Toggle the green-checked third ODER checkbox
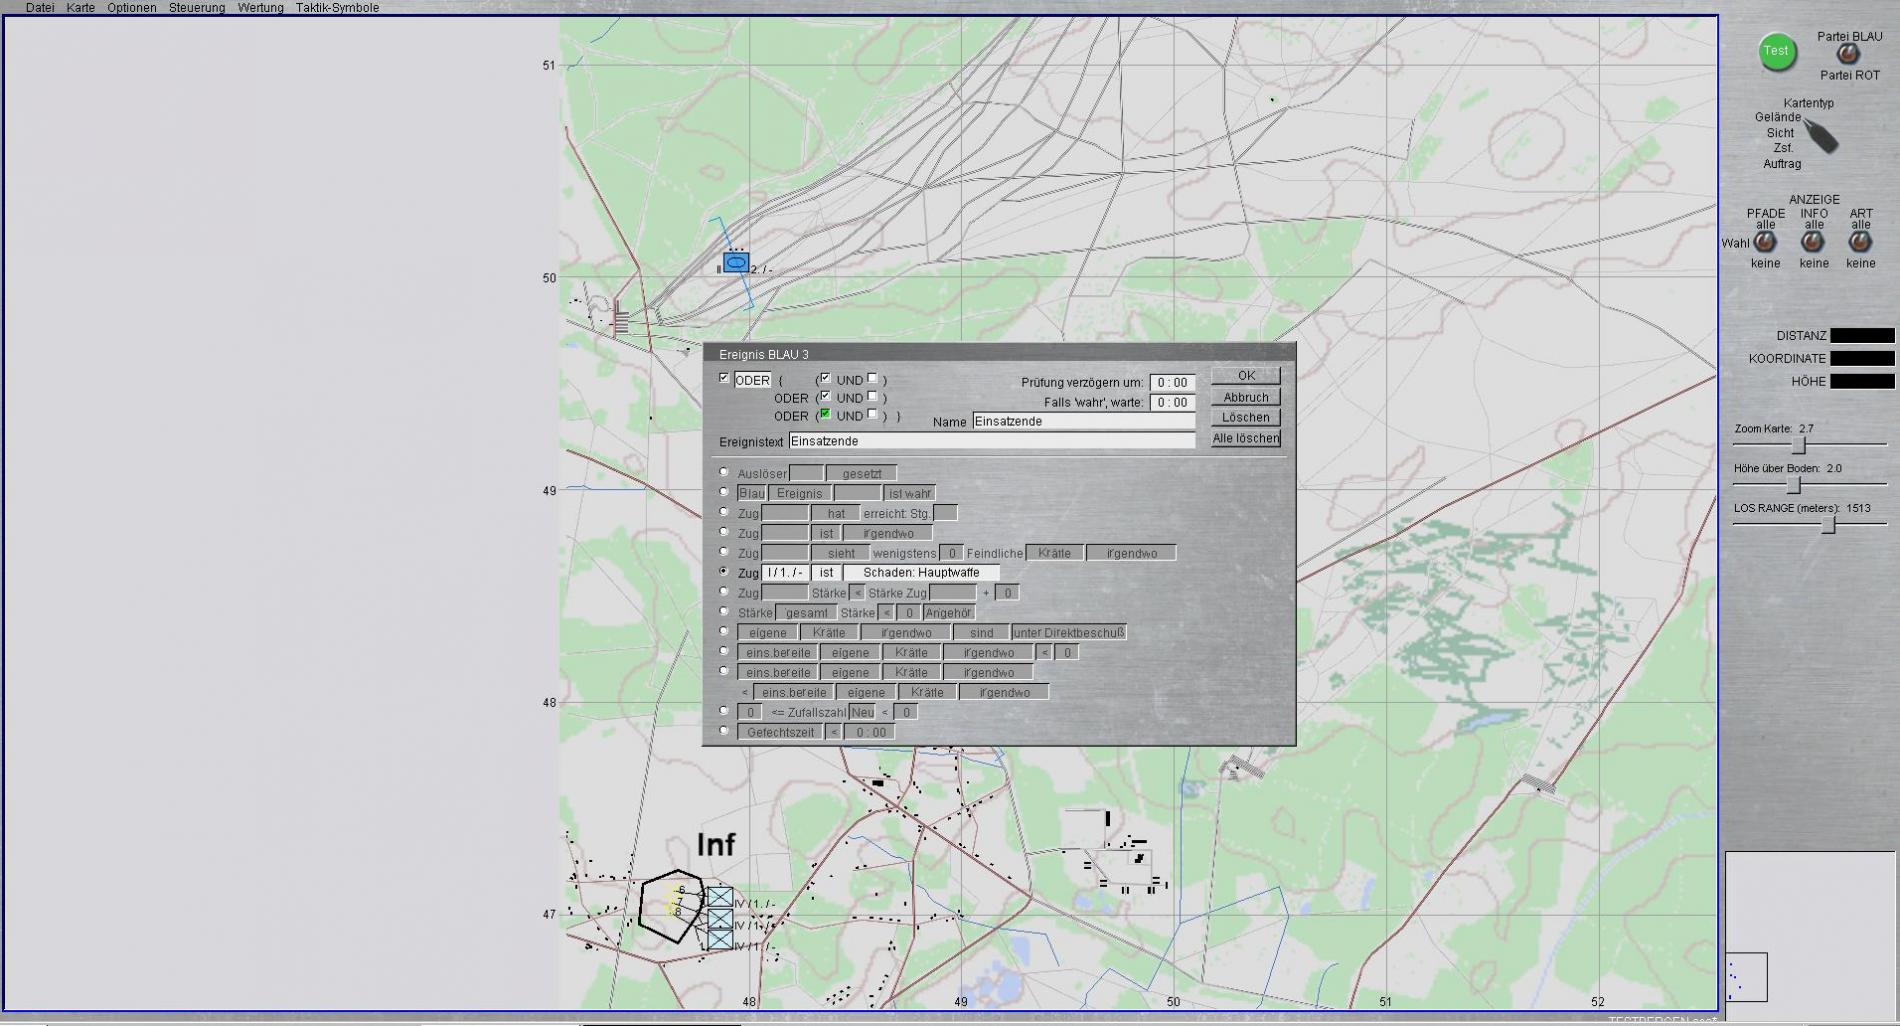1900x1026 pixels. (825, 414)
